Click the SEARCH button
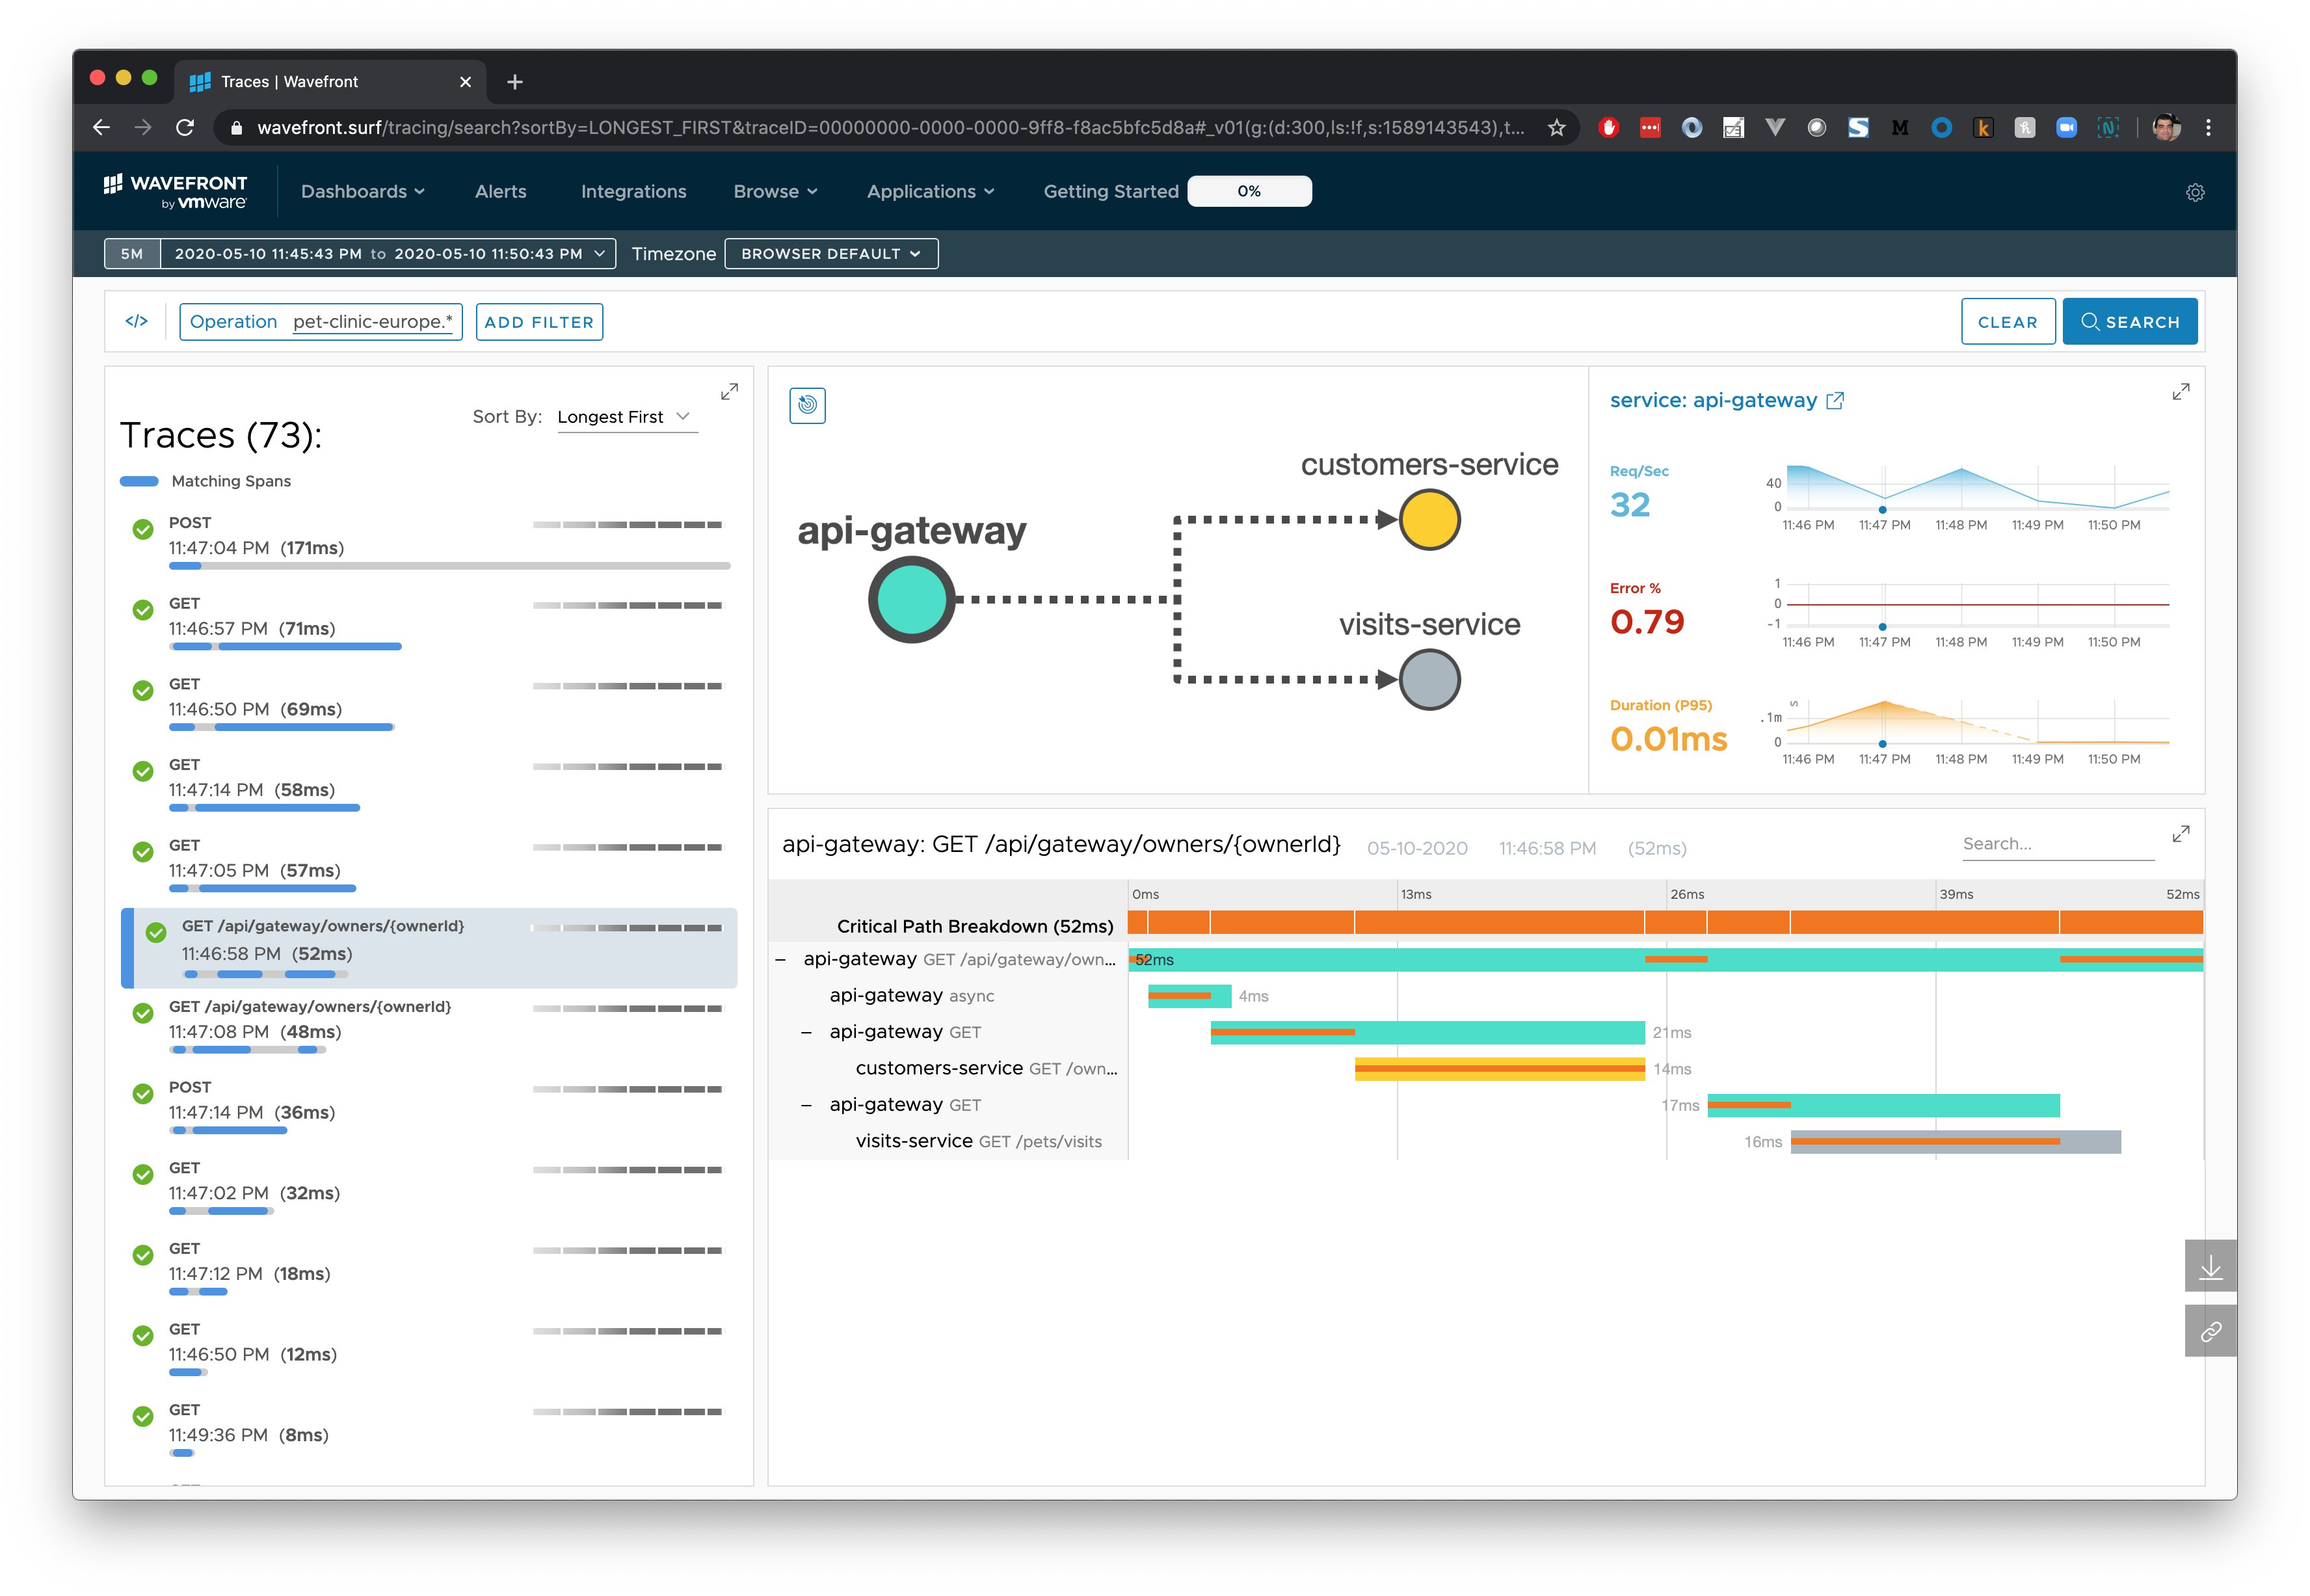The width and height of the screenshot is (2310, 1596). (2129, 322)
